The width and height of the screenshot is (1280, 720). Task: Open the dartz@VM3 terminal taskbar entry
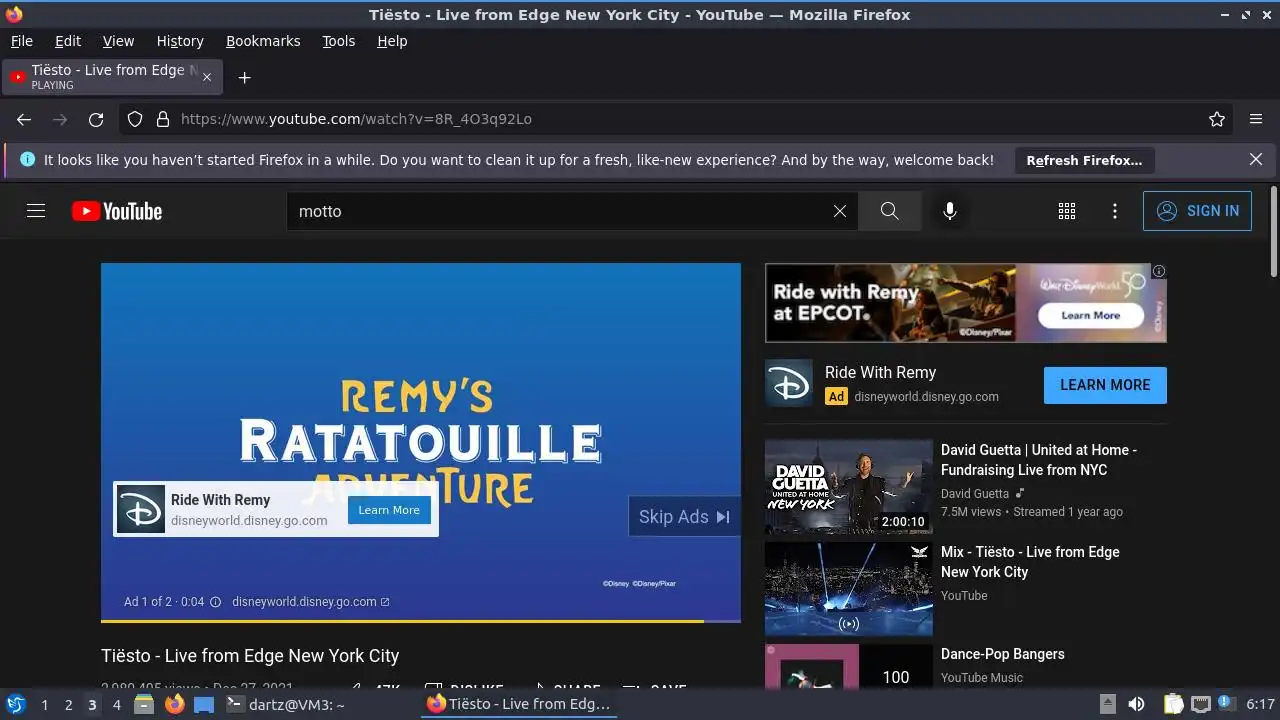(285, 704)
